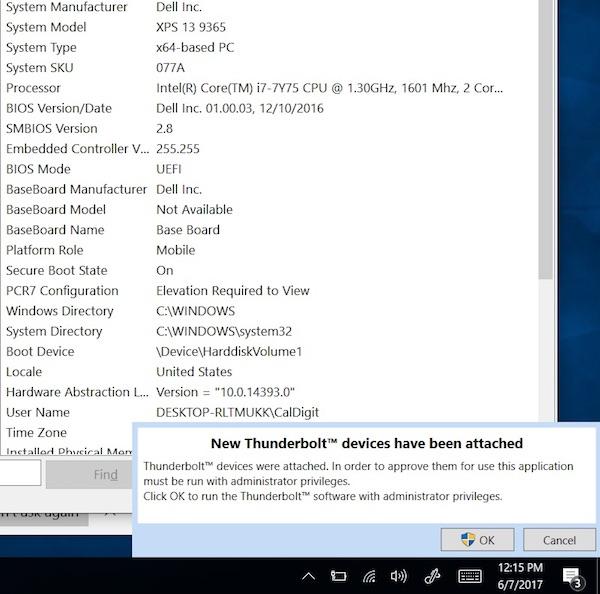The width and height of the screenshot is (600, 594).
Task: Click the value DESKTOP-RLTMUKK\CalDigit
Action: pos(237,413)
